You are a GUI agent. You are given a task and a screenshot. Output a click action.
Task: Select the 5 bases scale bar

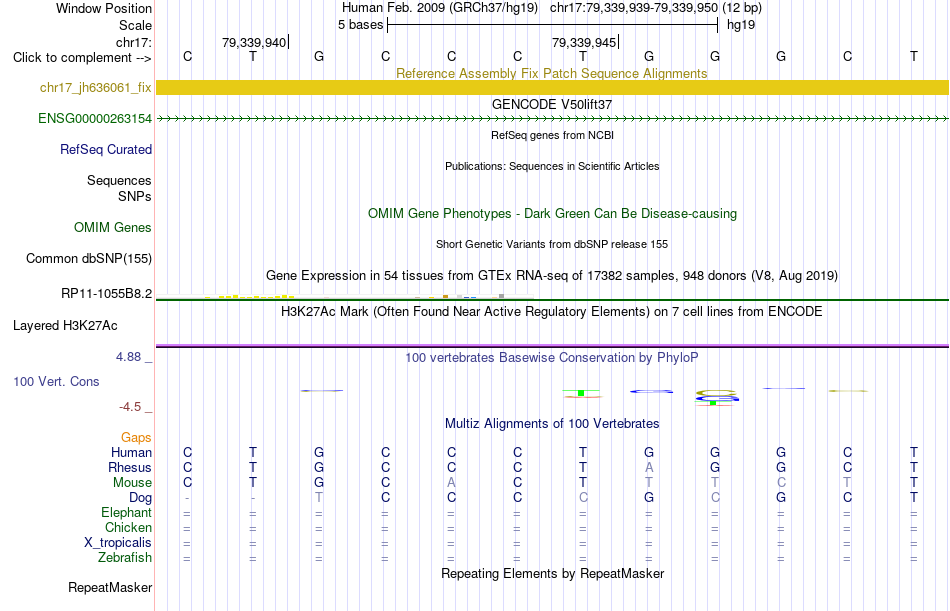coord(552,25)
